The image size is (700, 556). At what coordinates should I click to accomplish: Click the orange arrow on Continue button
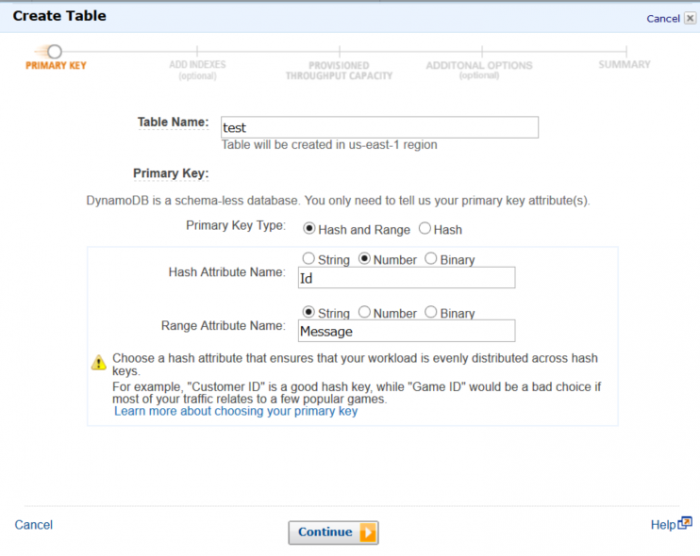click(x=368, y=532)
